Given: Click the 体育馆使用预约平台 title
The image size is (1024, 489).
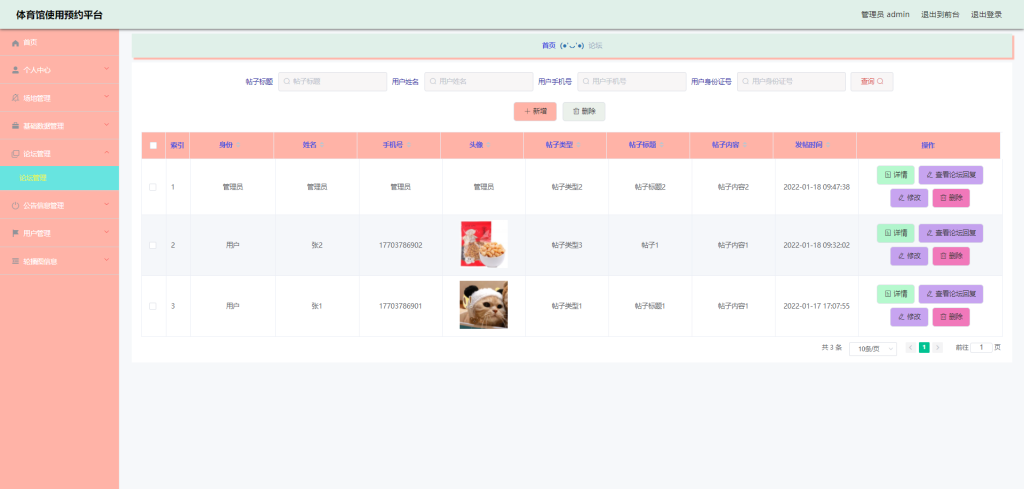Looking at the screenshot, I should tap(59, 14).
